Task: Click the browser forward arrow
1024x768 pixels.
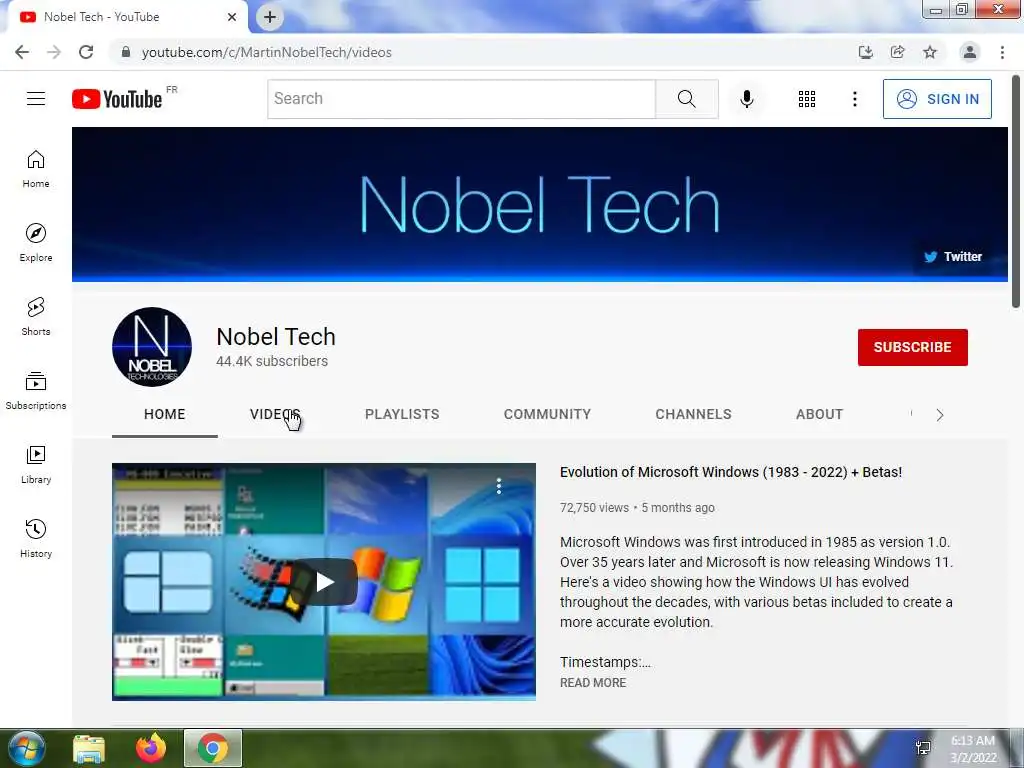Action: pyautogui.click(x=54, y=52)
